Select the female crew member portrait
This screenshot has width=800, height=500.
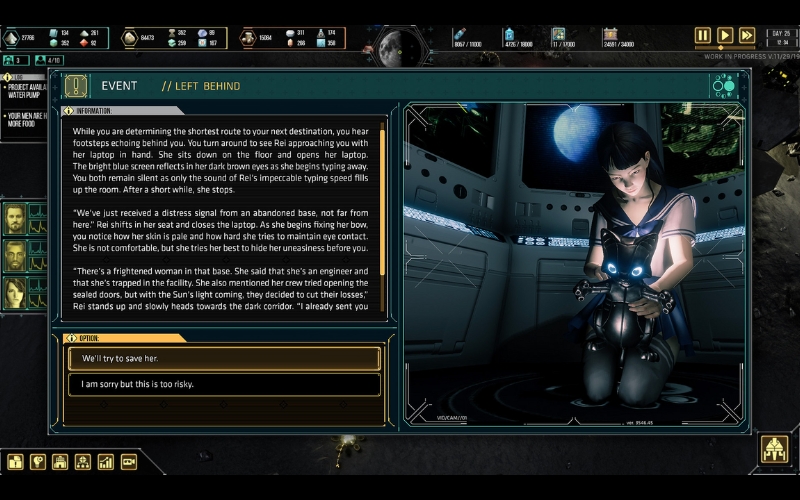(x=15, y=292)
